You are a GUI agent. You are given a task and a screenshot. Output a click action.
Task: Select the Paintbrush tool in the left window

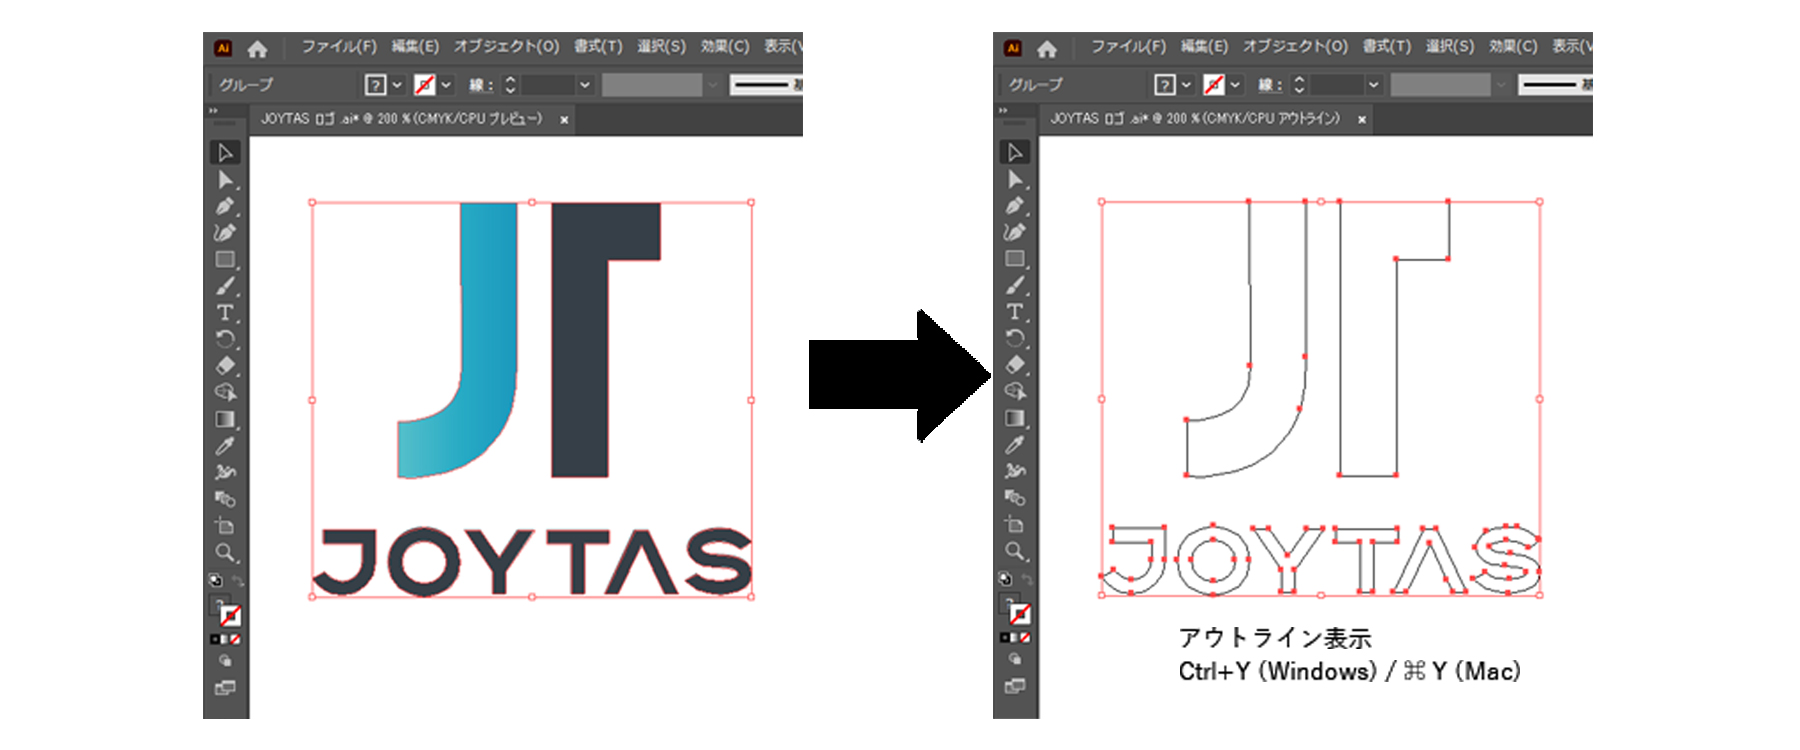[x=224, y=286]
